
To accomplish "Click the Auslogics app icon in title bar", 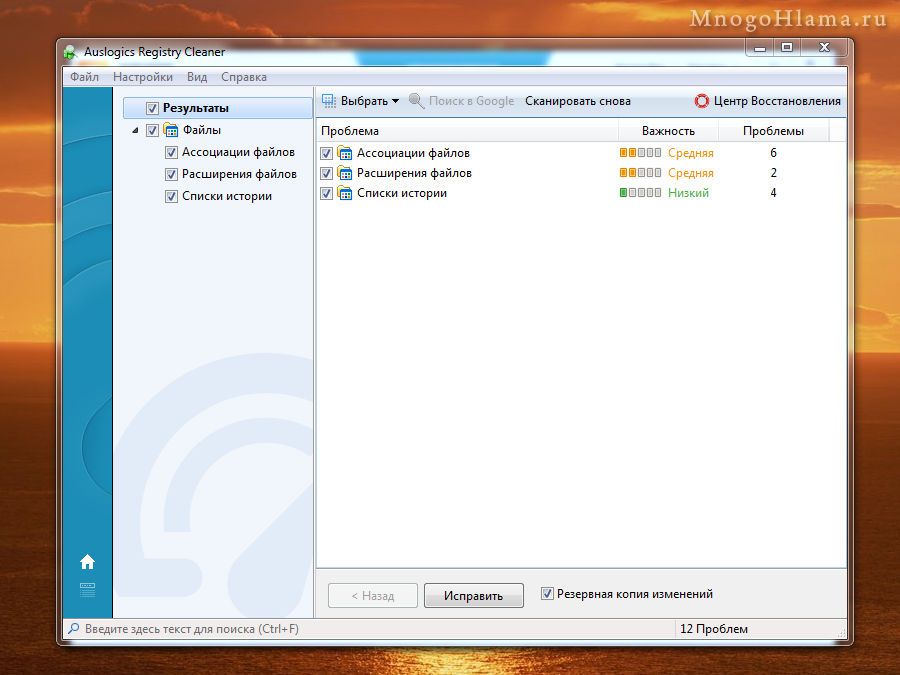I will (x=69, y=52).
